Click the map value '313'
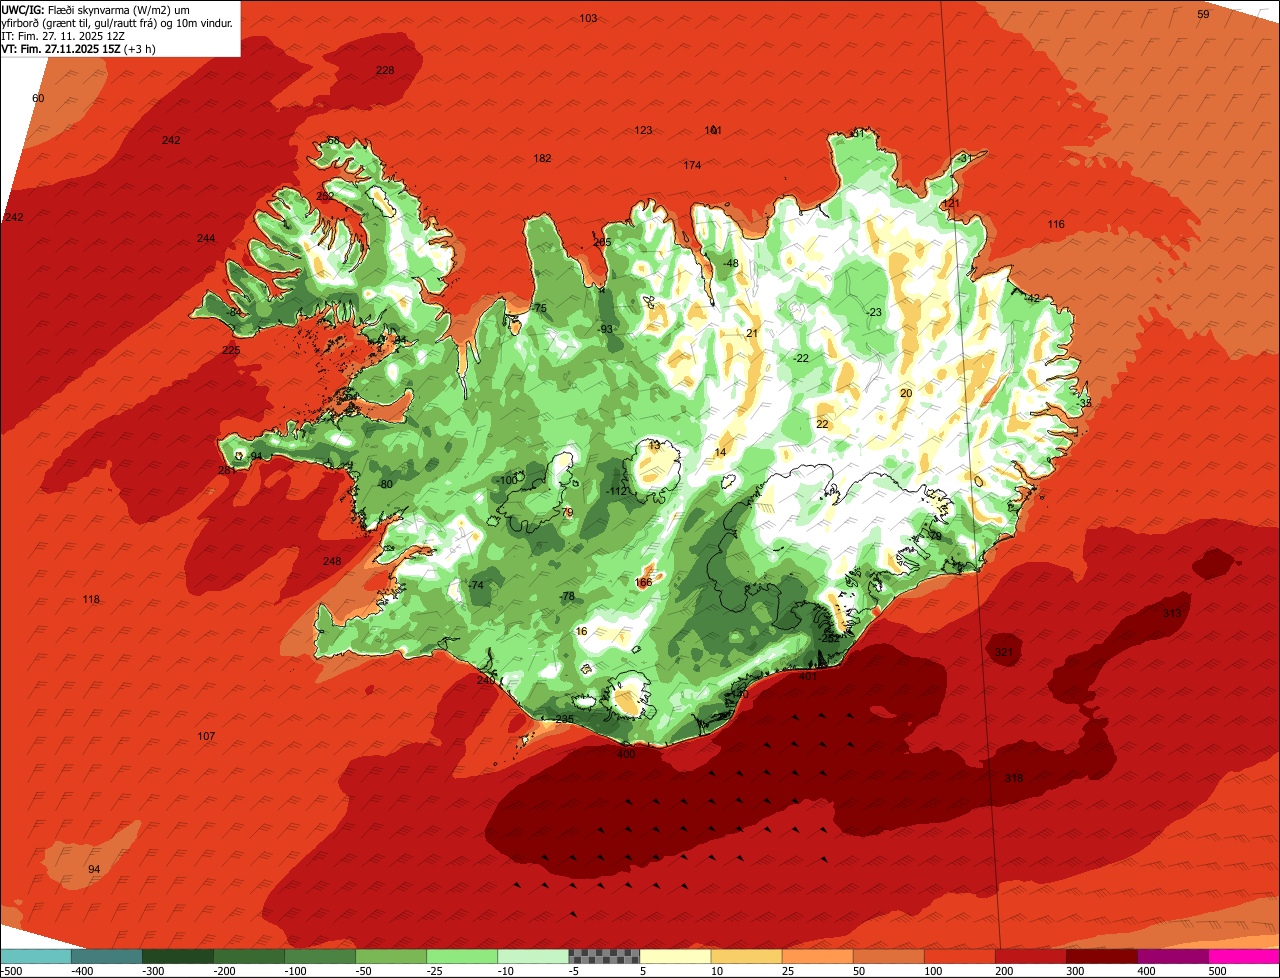Viewport: 1280px width, 978px height. (1172, 613)
